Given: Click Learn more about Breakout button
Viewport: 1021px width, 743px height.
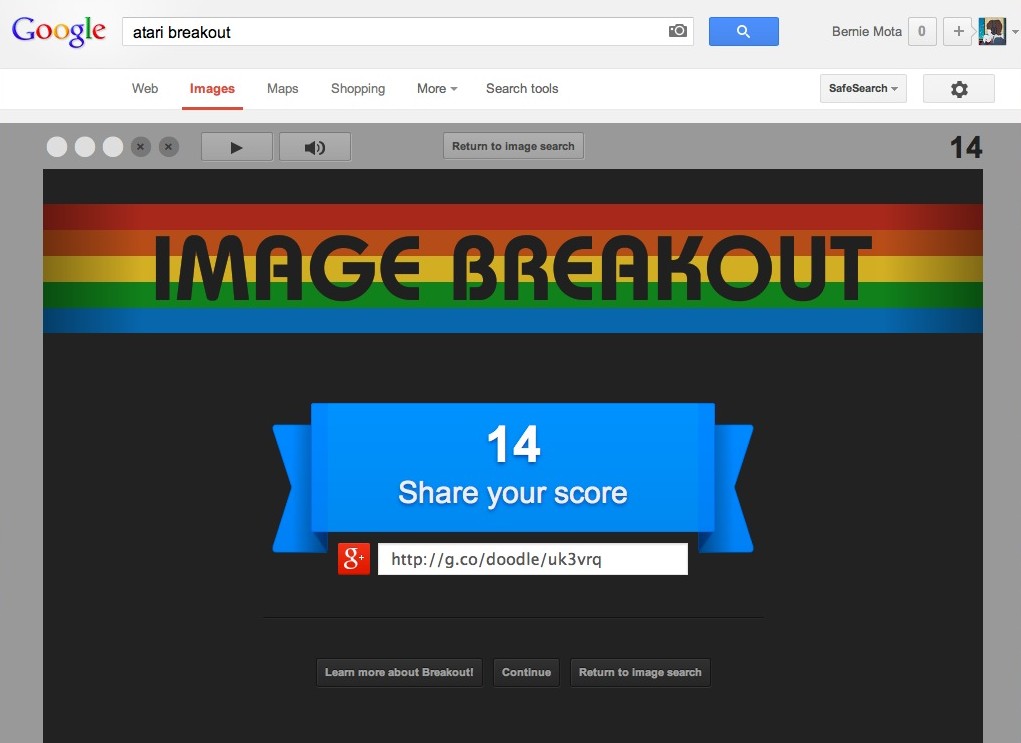Looking at the screenshot, I should click(399, 672).
